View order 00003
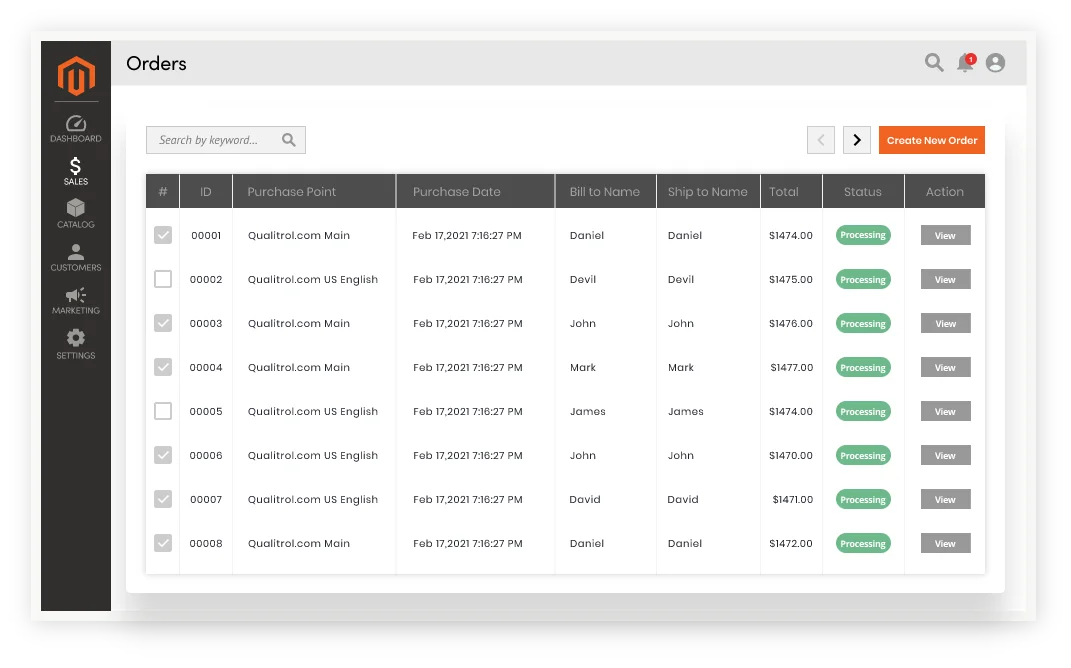The width and height of the screenshot is (1071, 668). (x=945, y=323)
